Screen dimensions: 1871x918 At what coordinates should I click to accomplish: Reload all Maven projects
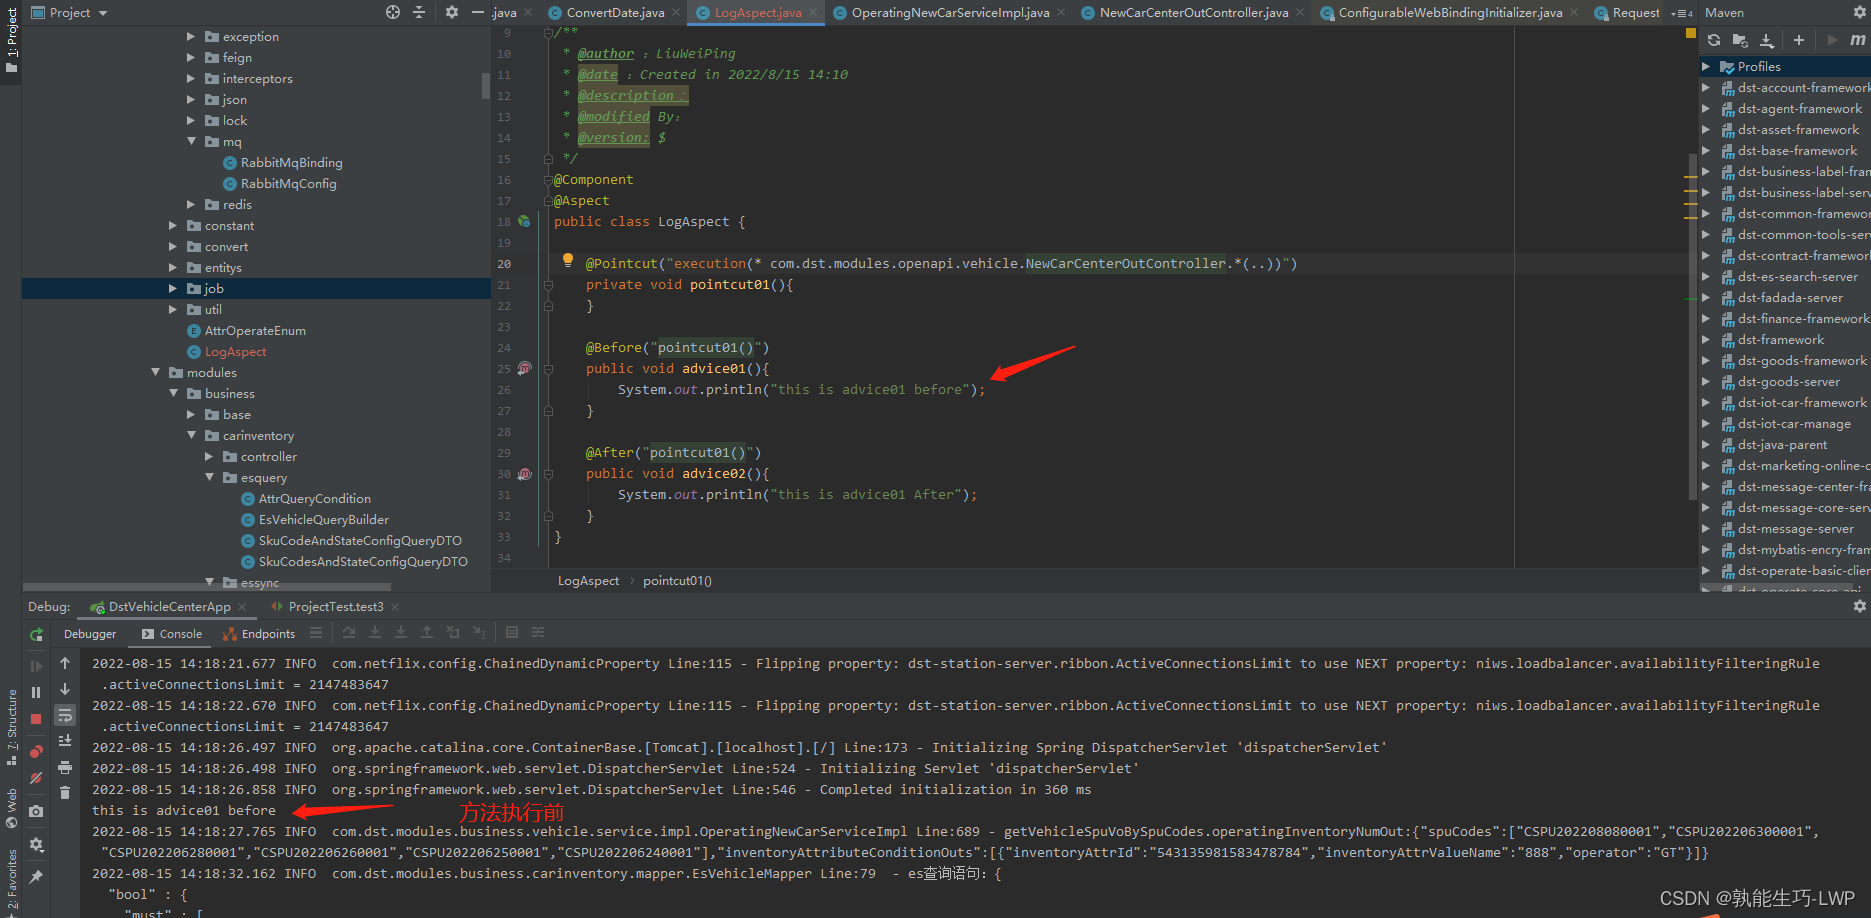click(1714, 40)
